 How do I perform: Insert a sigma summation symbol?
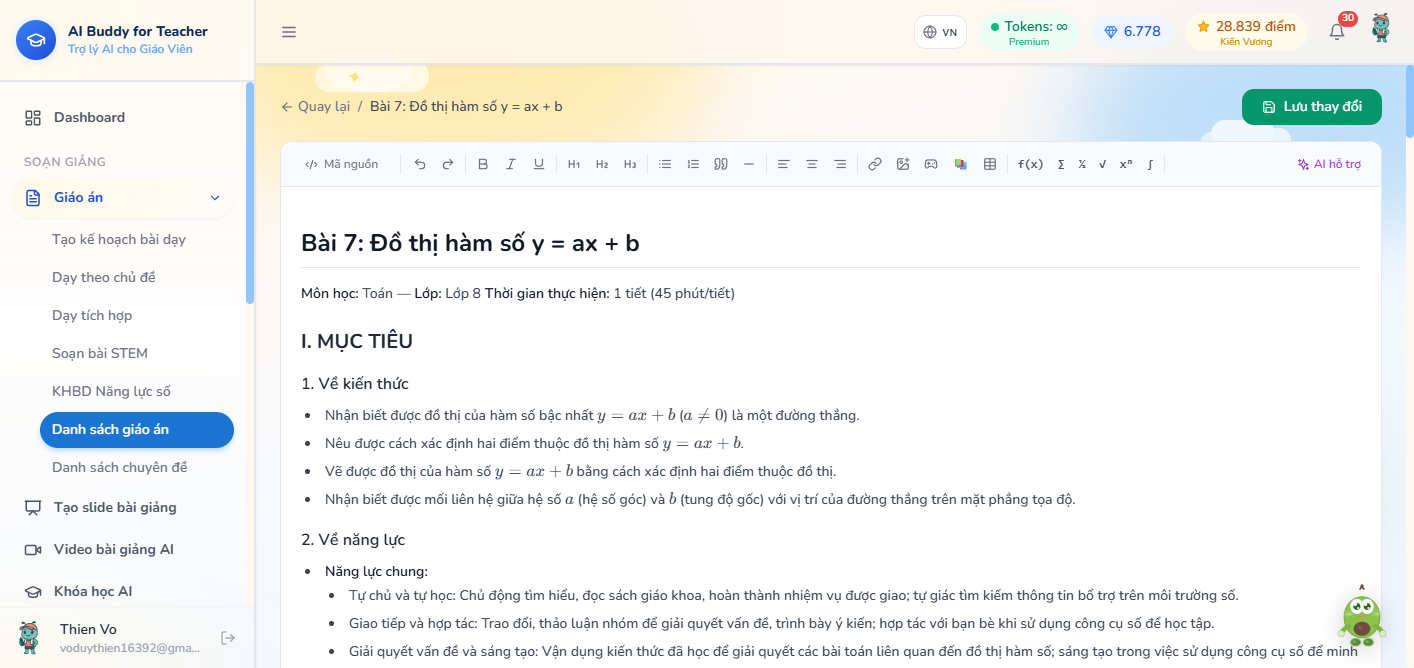[1061, 164]
